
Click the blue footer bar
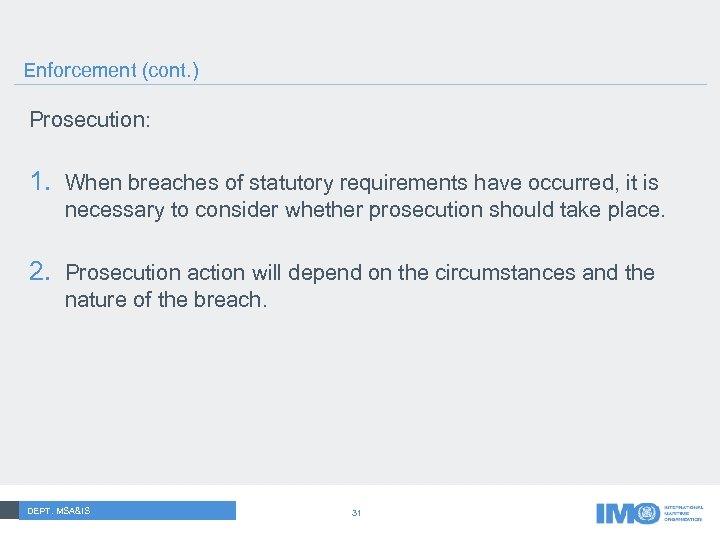pyautogui.click(x=160, y=510)
